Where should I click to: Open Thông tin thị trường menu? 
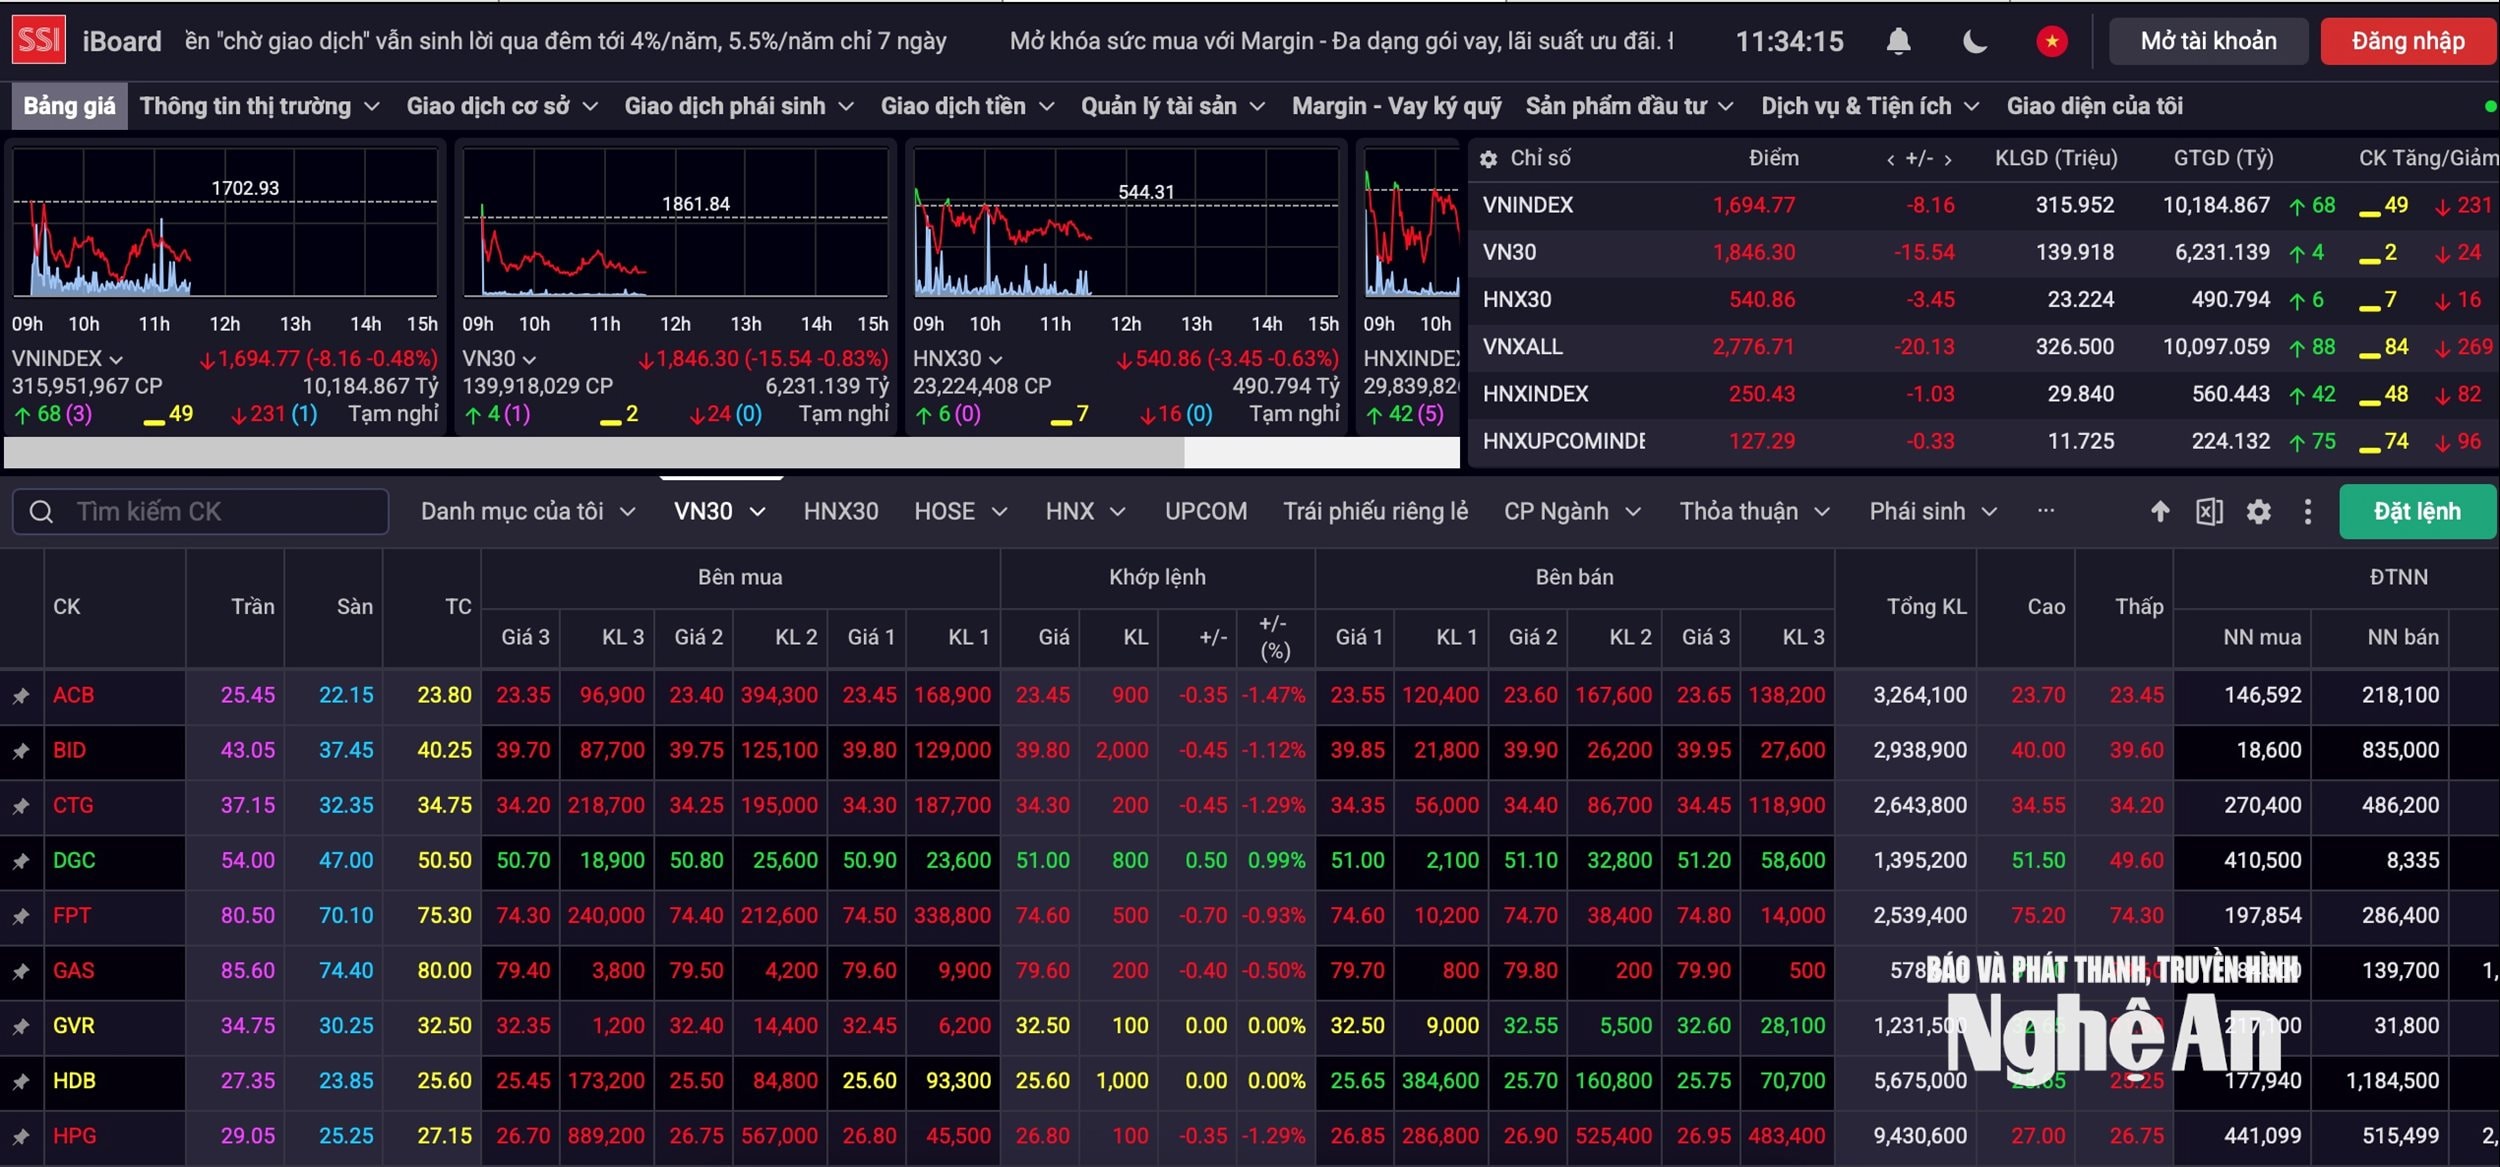click(260, 106)
